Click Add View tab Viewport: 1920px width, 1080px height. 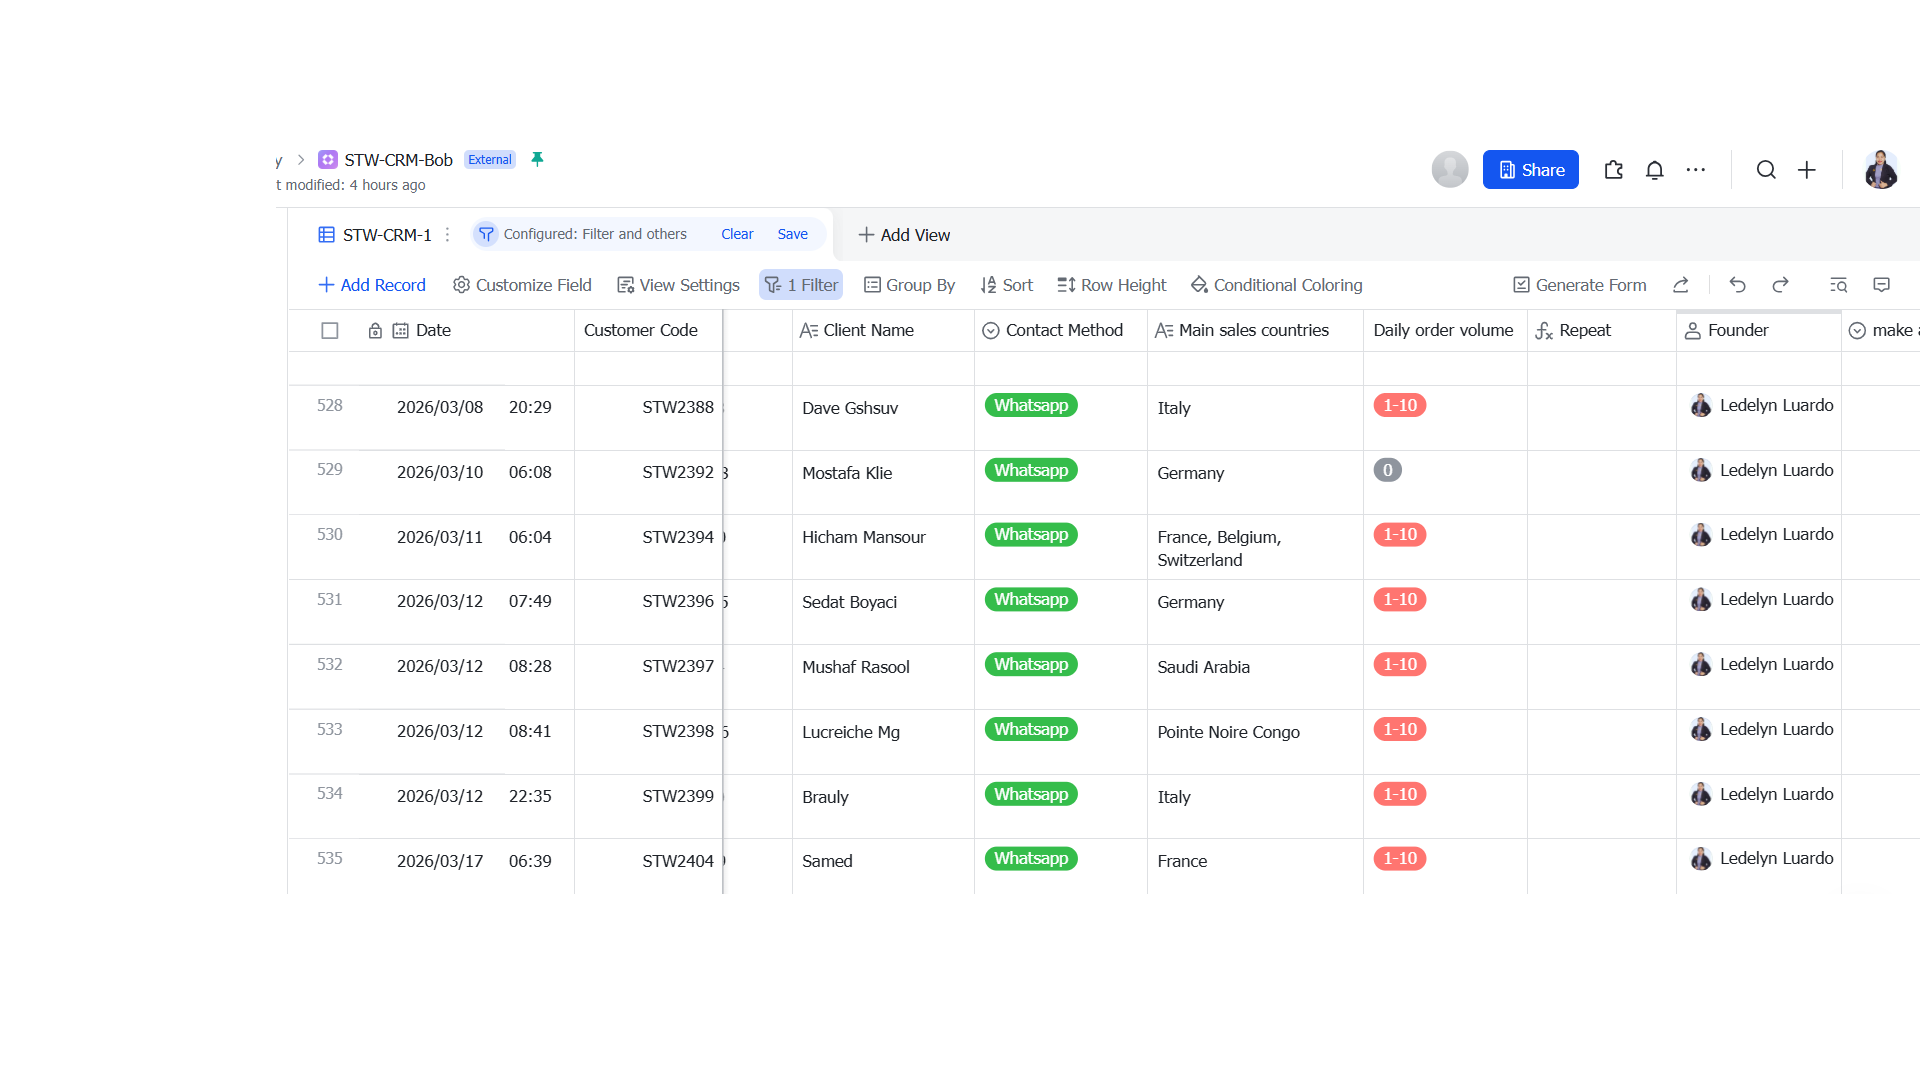pyautogui.click(x=904, y=235)
